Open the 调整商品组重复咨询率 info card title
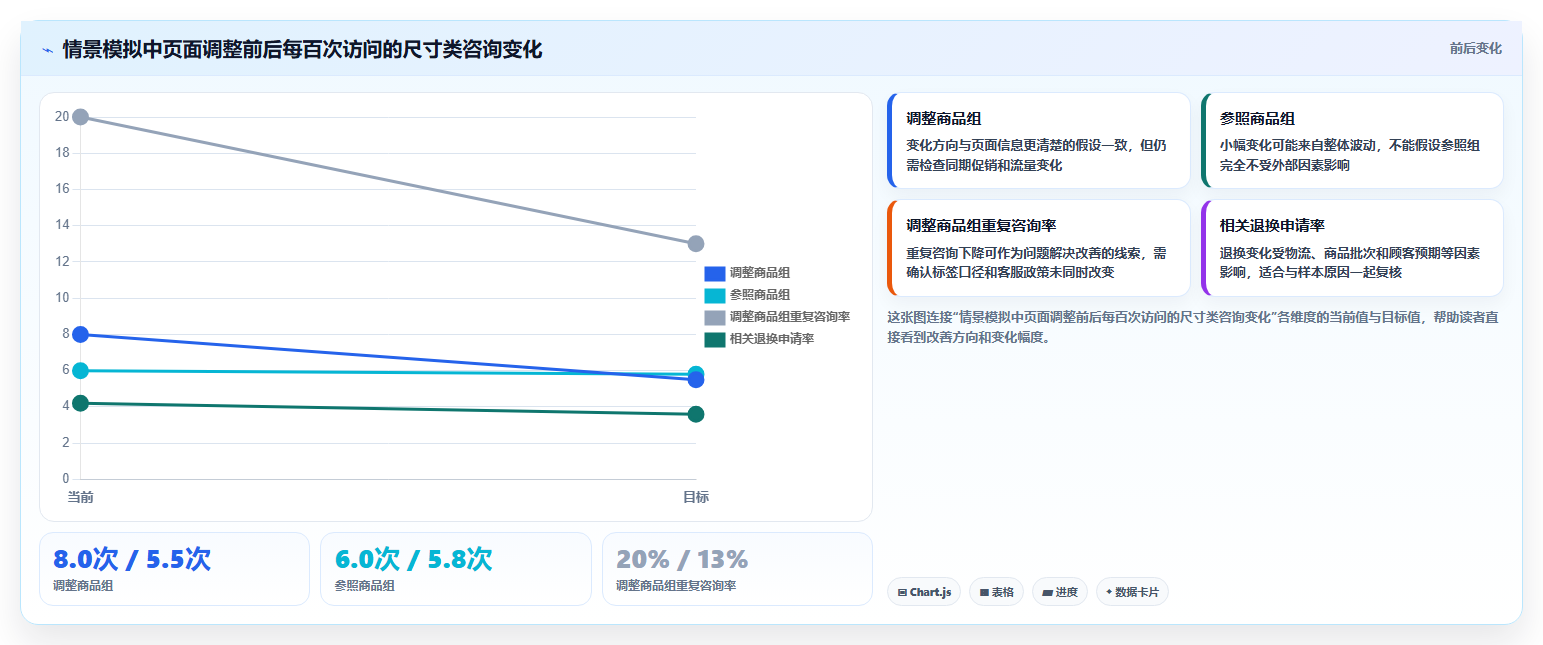Screen dimensions: 1543x645 tap(982, 225)
